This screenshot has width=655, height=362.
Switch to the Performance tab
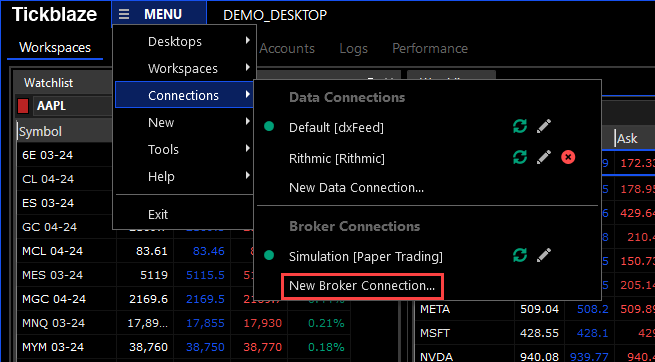click(430, 48)
